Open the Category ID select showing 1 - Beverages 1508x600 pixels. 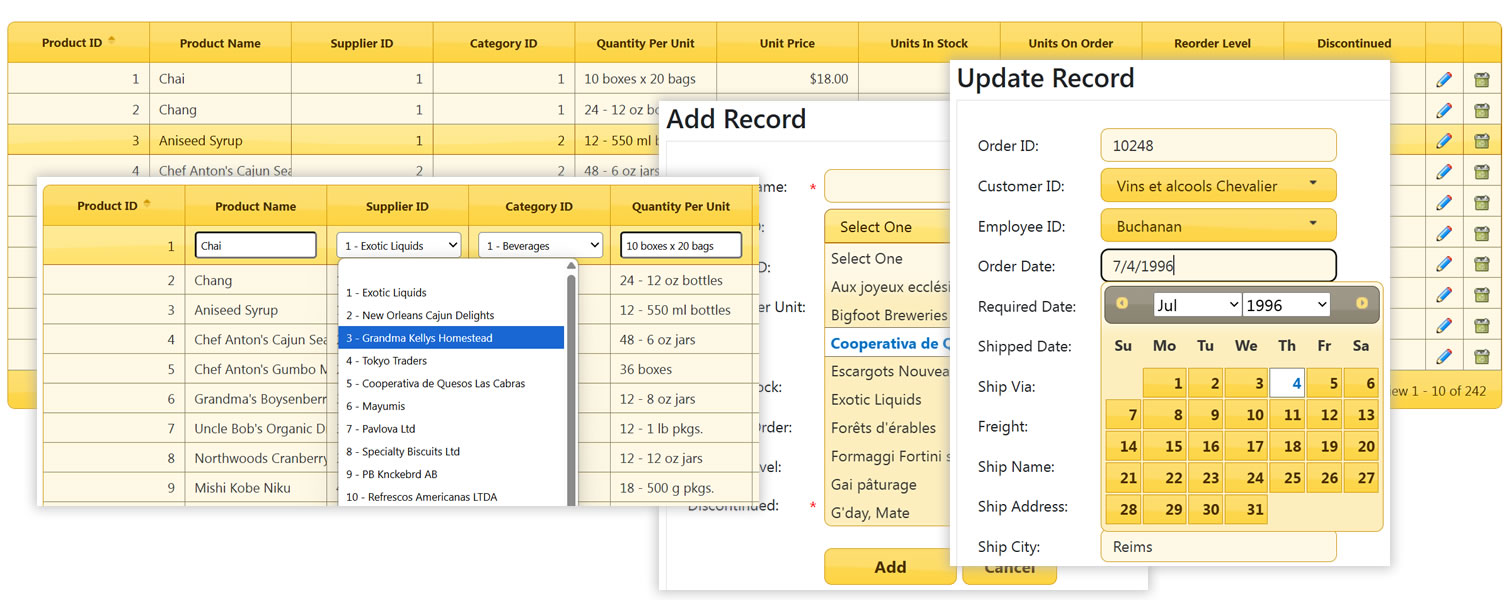pyautogui.click(x=541, y=245)
